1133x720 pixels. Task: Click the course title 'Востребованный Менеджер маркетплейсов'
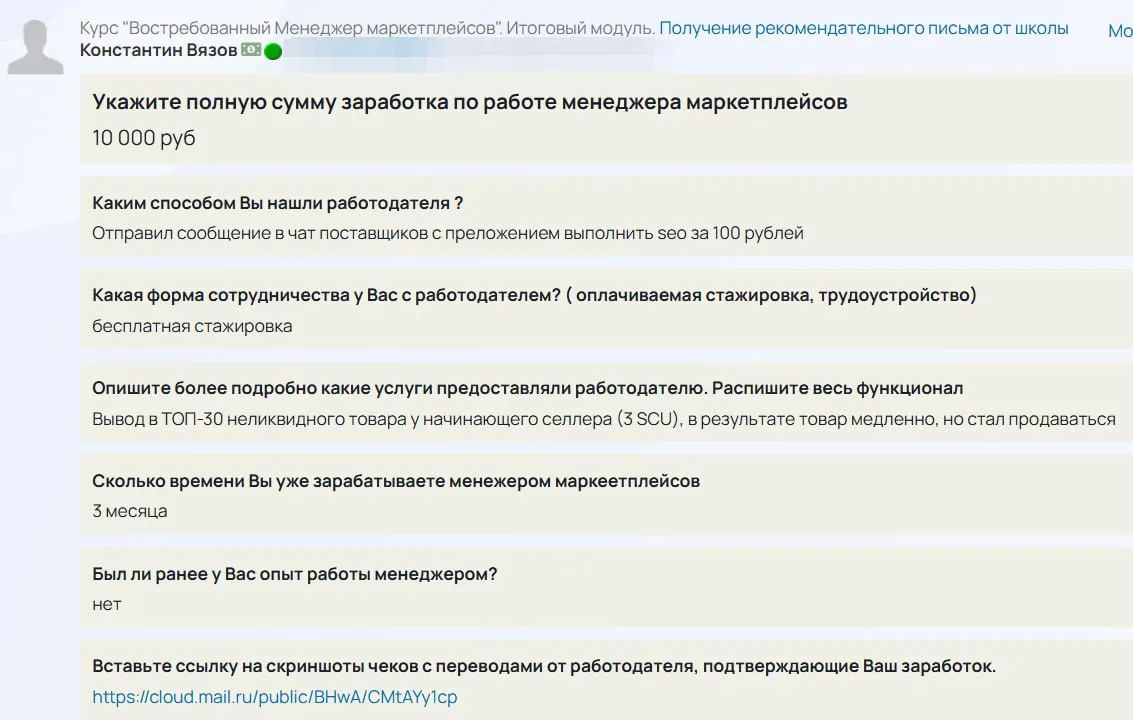313,28
